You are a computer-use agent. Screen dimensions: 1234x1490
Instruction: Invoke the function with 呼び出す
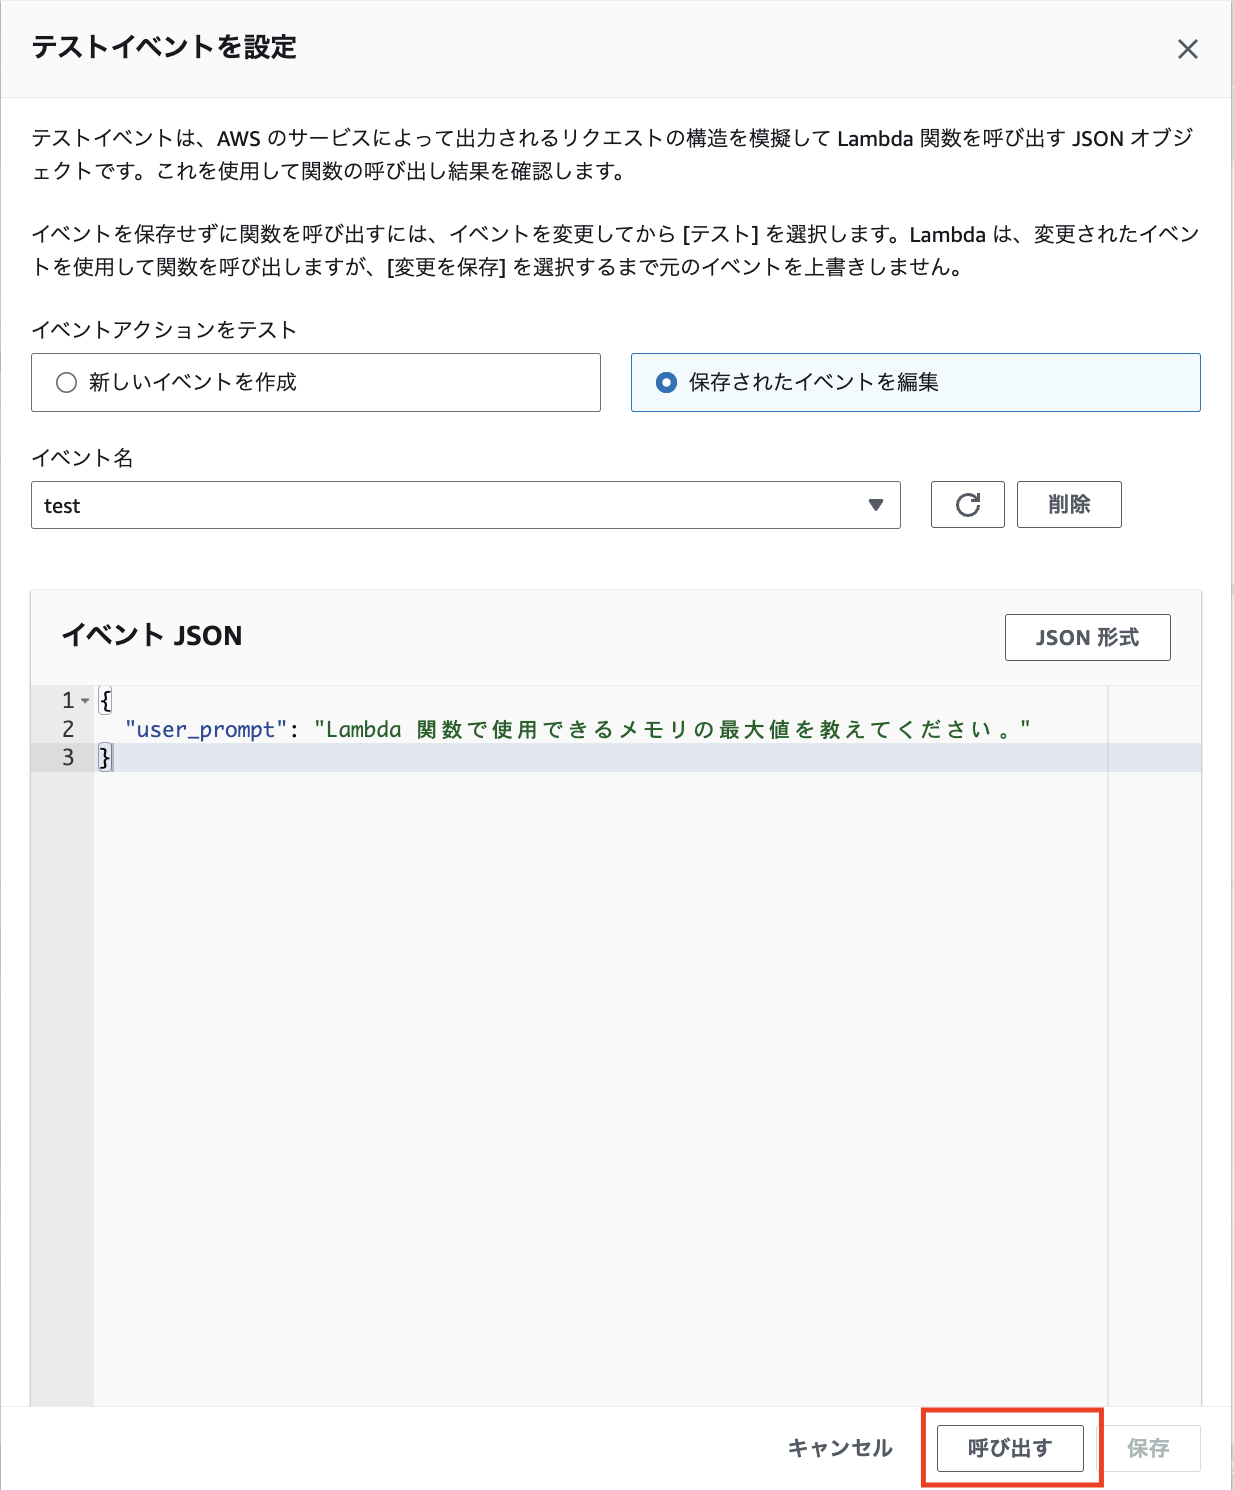coord(1009,1447)
